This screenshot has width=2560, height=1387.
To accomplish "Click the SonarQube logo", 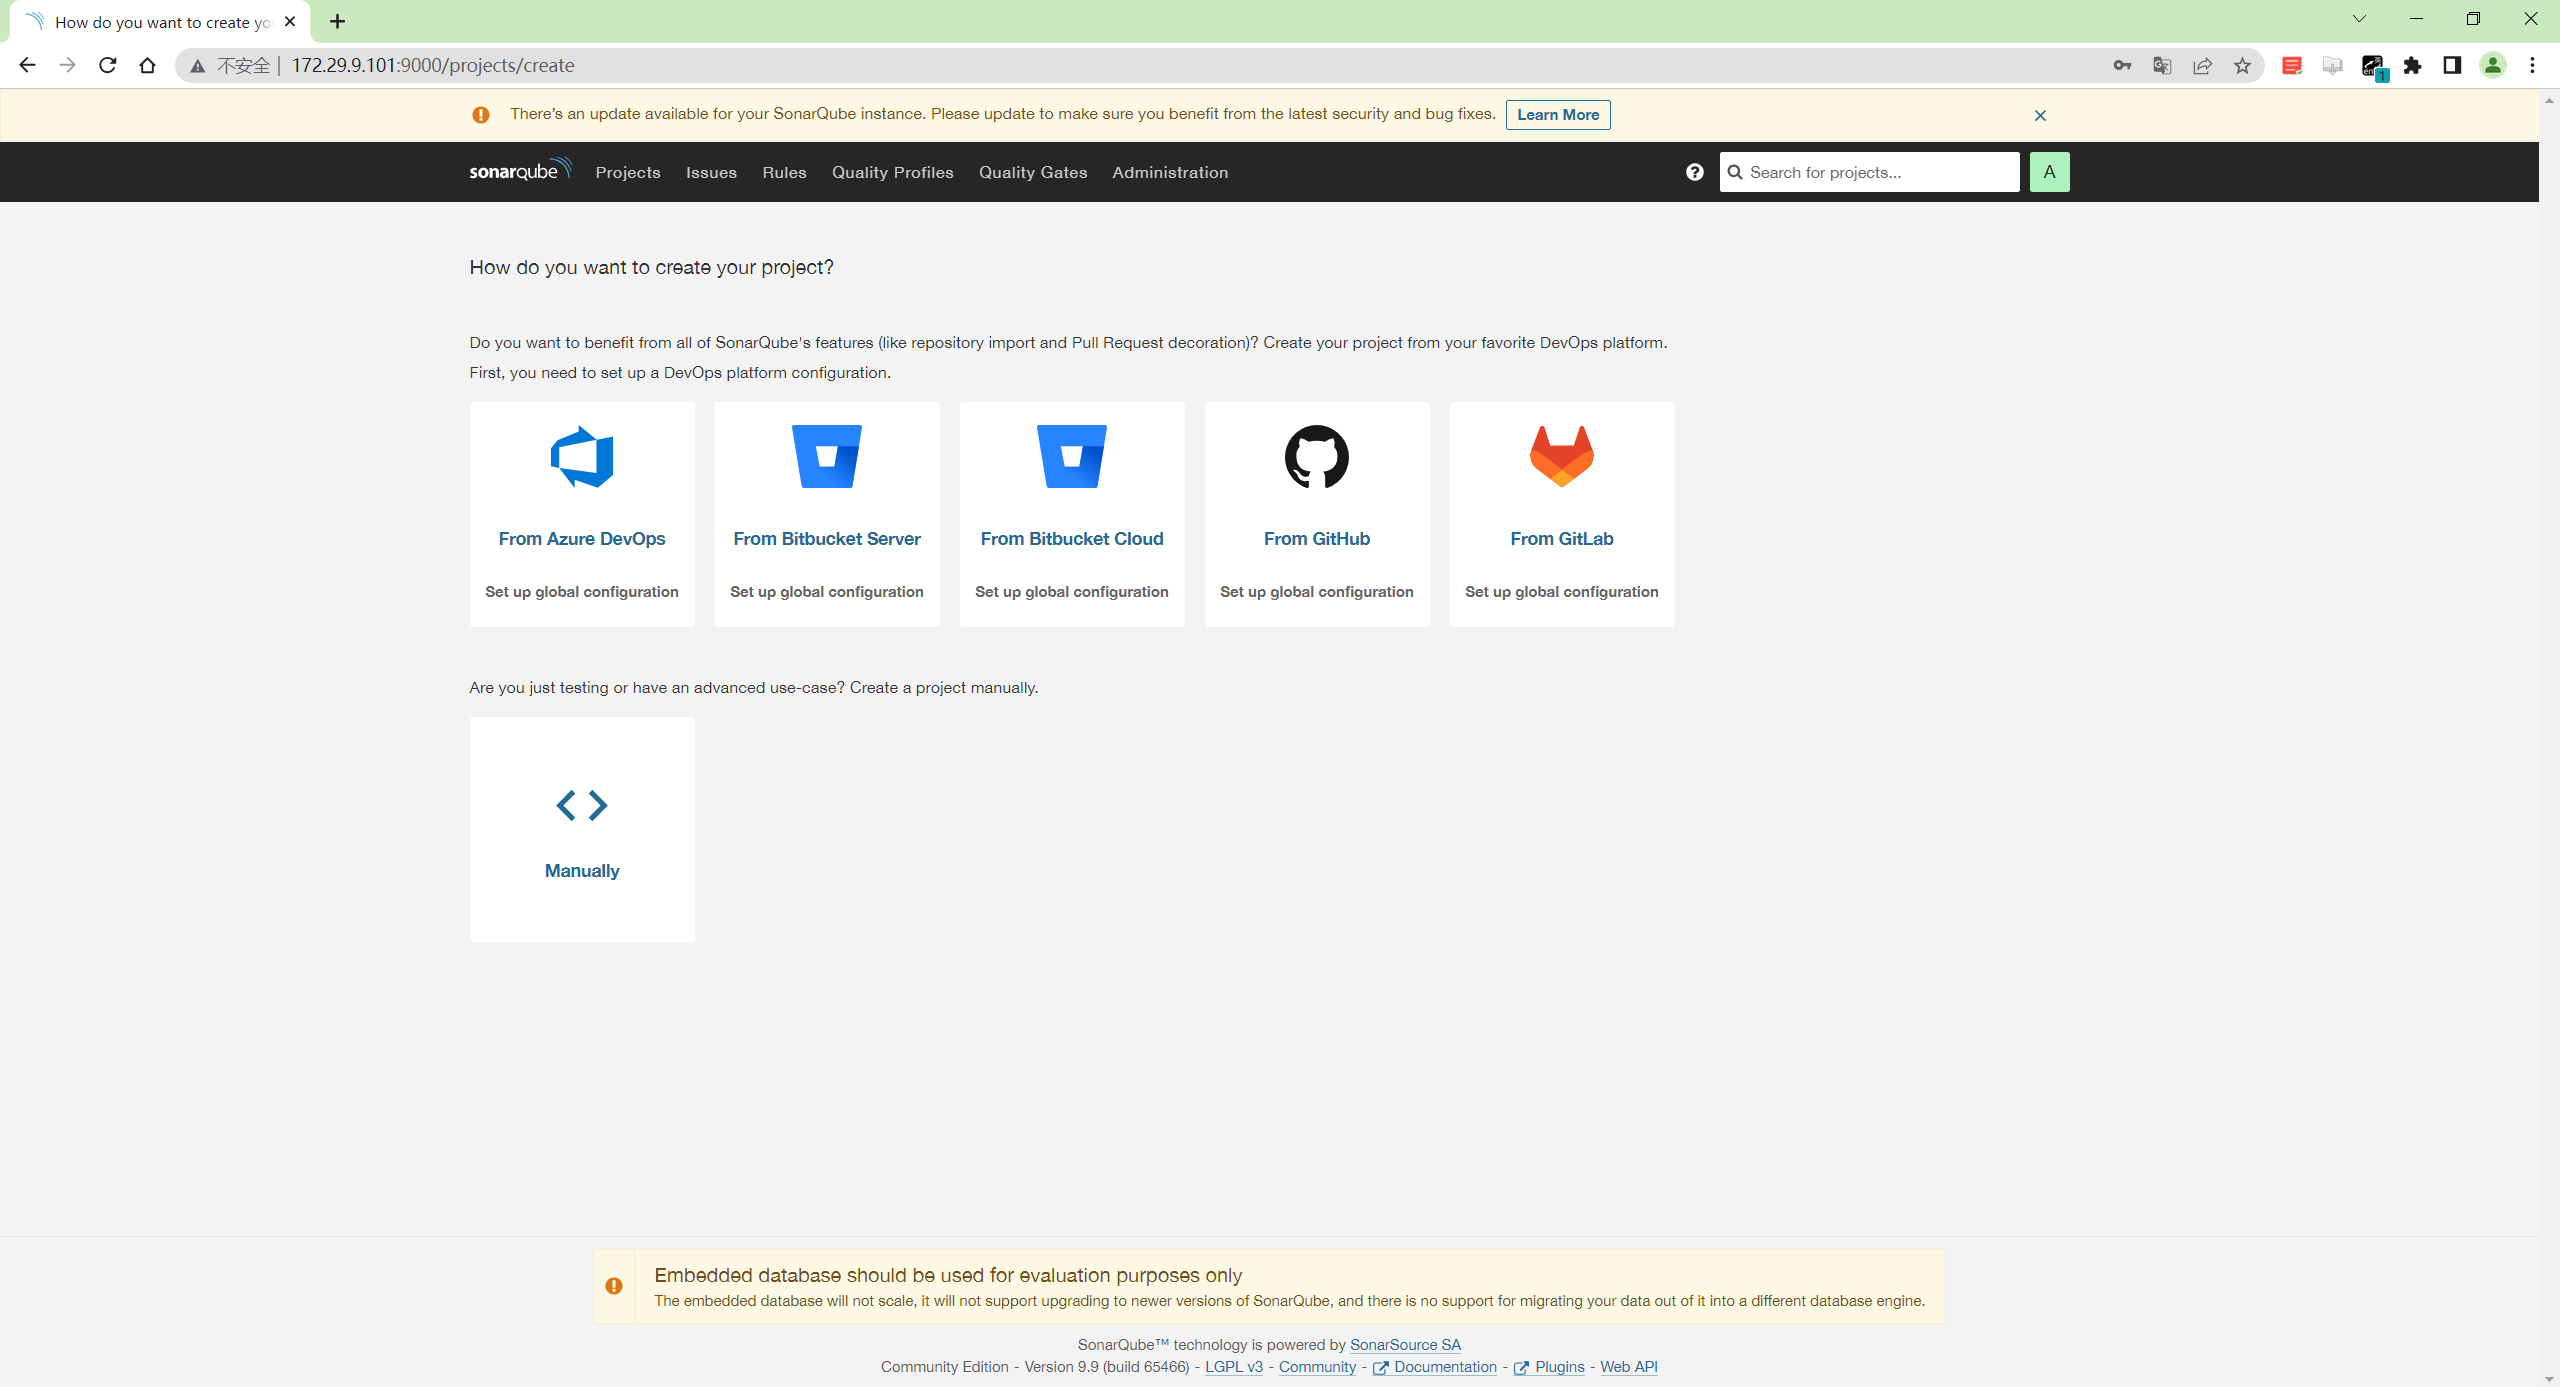I will pos(520,171).
